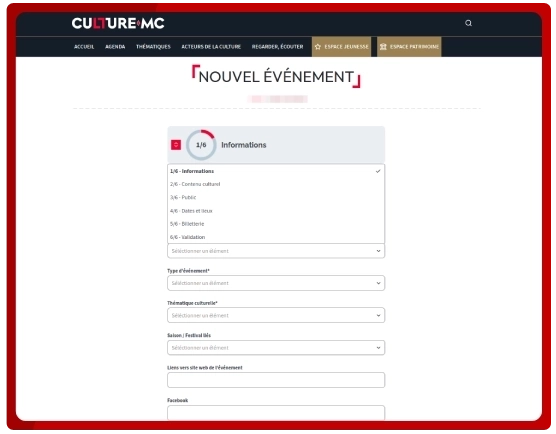This screenshot has width=556, height=434.
Task: Open the Espace Patrimoine tab
Action: click(x=409, y=47)
